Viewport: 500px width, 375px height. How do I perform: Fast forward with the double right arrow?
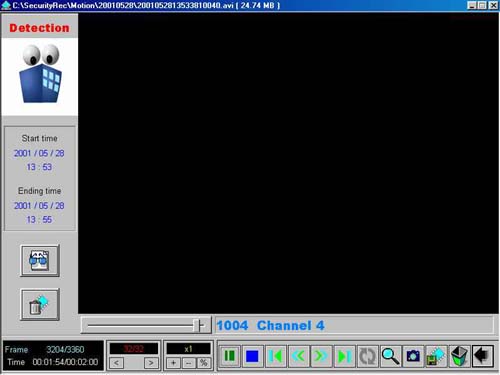click(x=321, y=356)
